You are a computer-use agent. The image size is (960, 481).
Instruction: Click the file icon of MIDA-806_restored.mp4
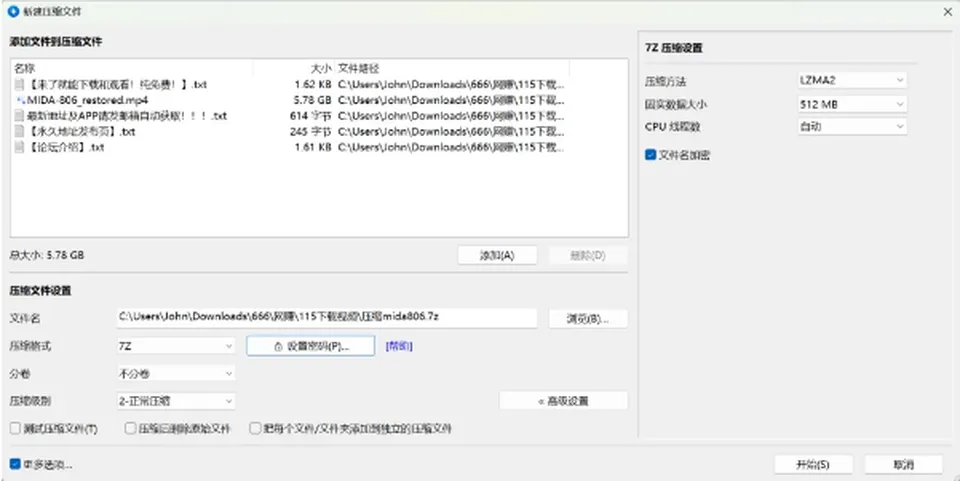[x=20, y=100]
